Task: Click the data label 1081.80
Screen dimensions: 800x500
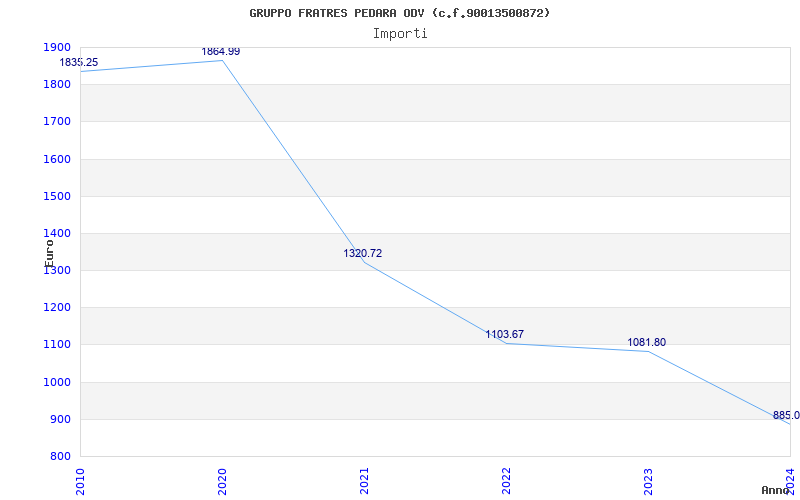Action: pos(646,342)
